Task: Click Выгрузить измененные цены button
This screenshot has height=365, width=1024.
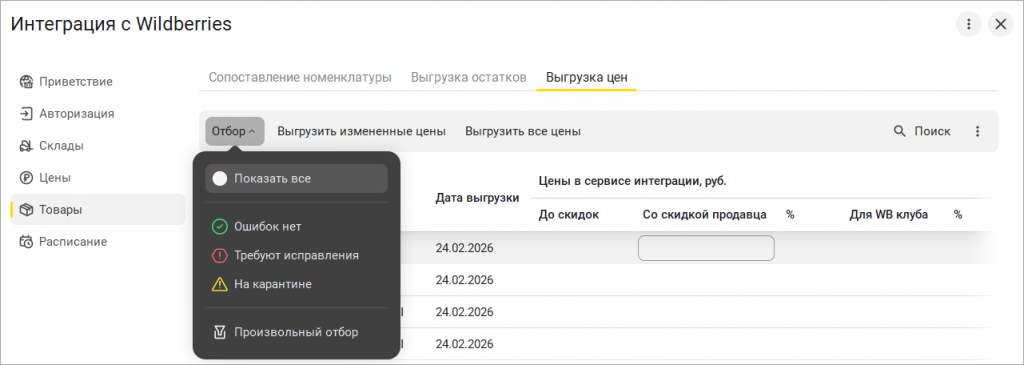Action: pyautogui.click(x=361, y=131)
